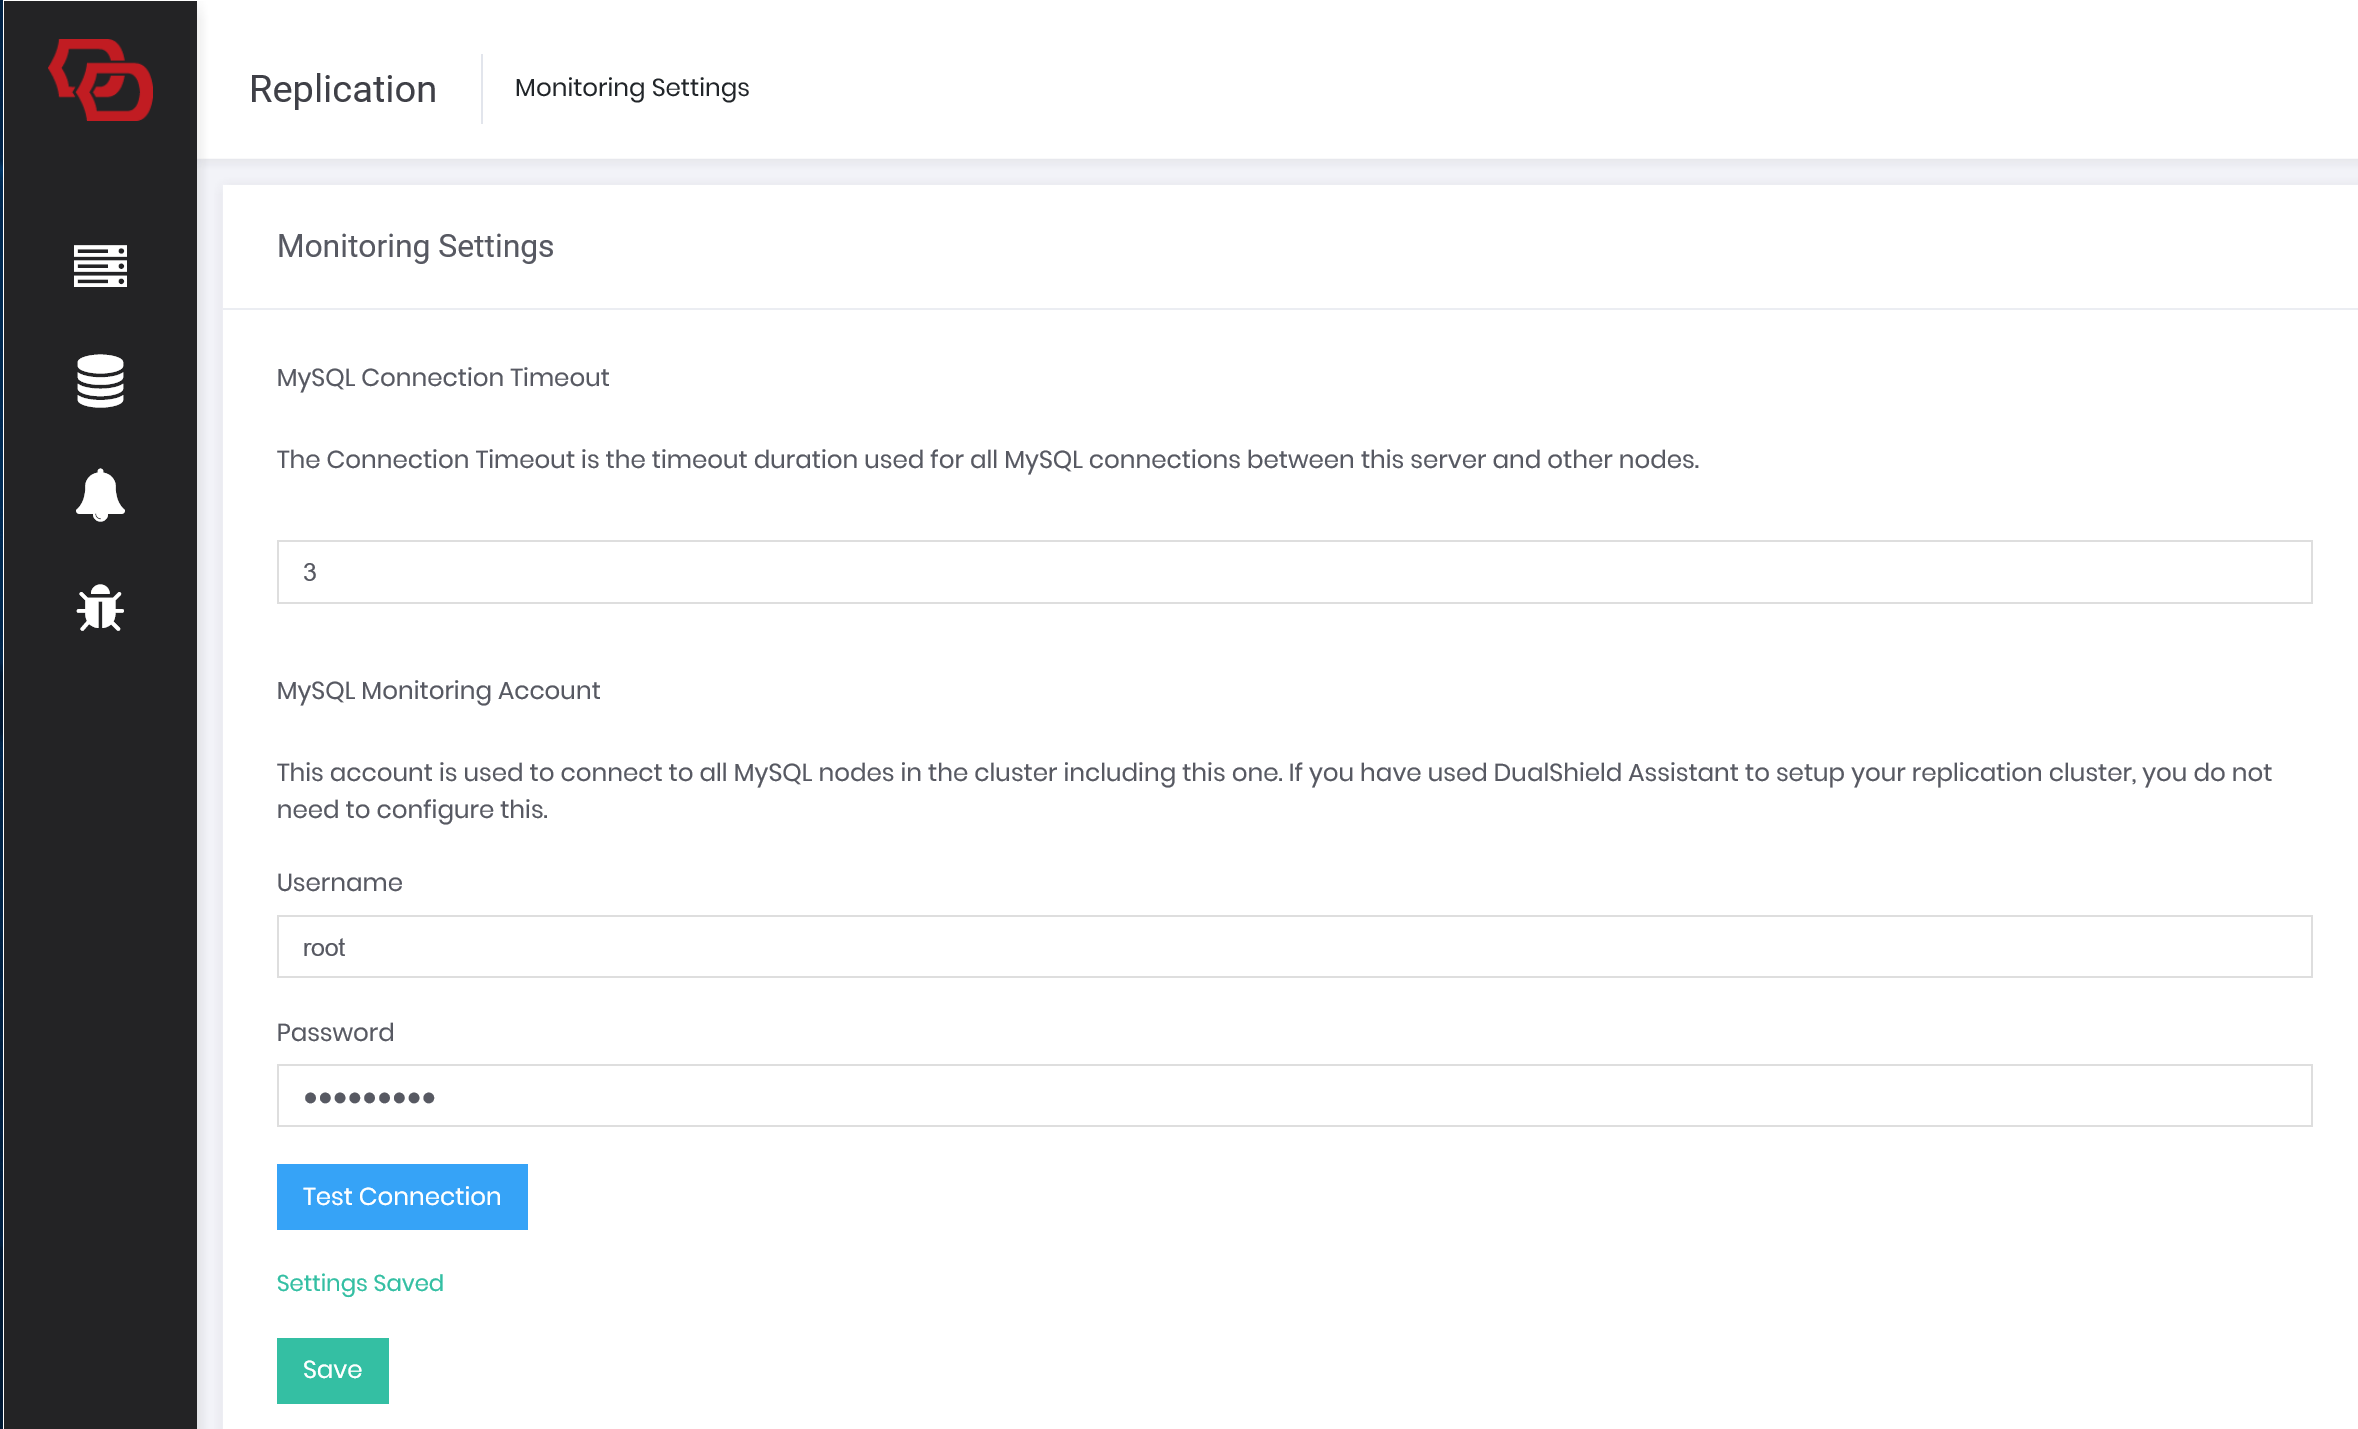Screen dimensions: 2358x1429
Task: Click the MySQL Connection Timeout label
Action: click(442, 378)
